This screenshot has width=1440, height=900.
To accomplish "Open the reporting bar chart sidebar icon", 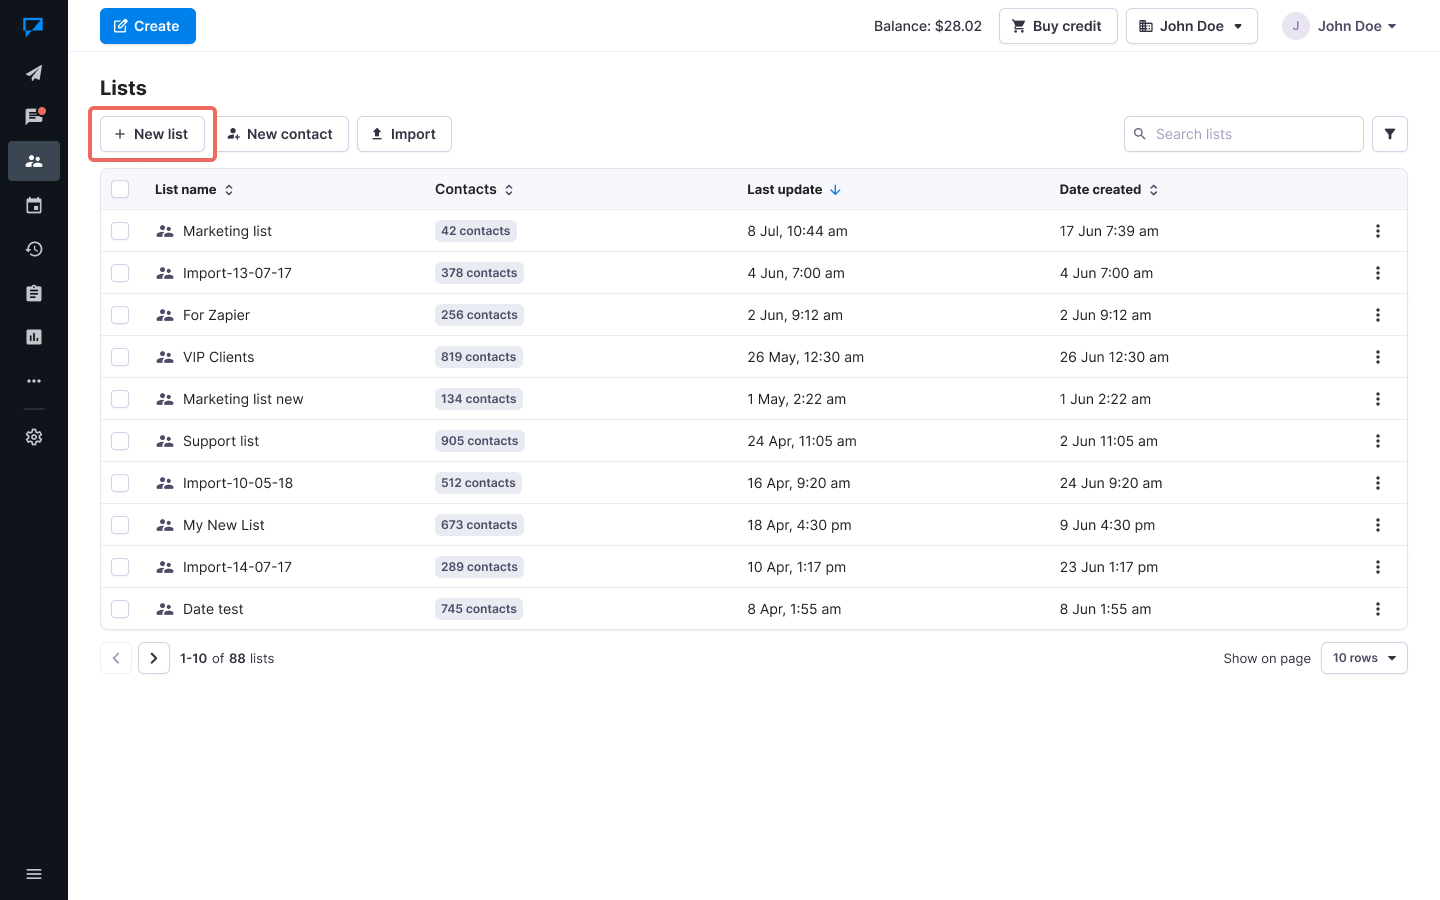I will pos(34,337).
